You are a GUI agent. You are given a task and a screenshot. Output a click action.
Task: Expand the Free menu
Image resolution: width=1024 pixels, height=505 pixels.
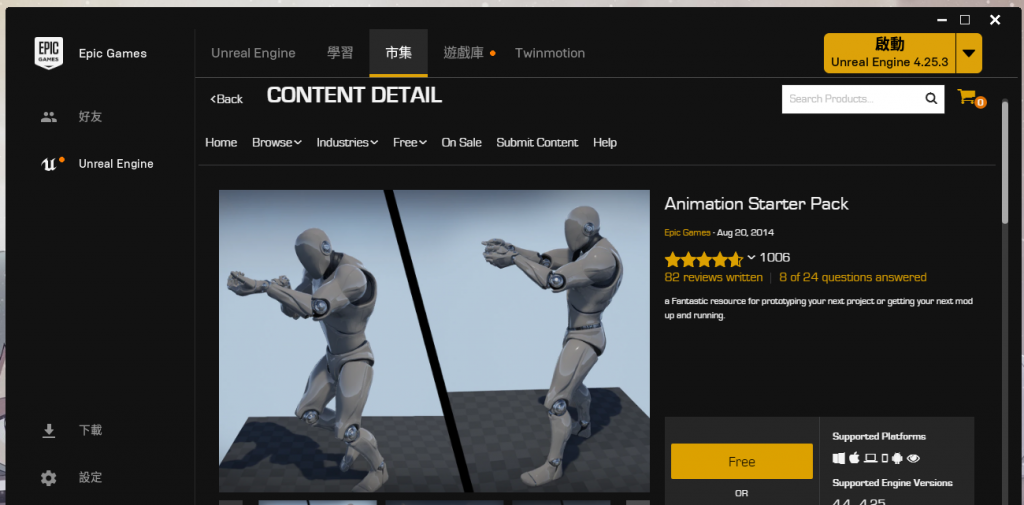[x=410, y=142]
